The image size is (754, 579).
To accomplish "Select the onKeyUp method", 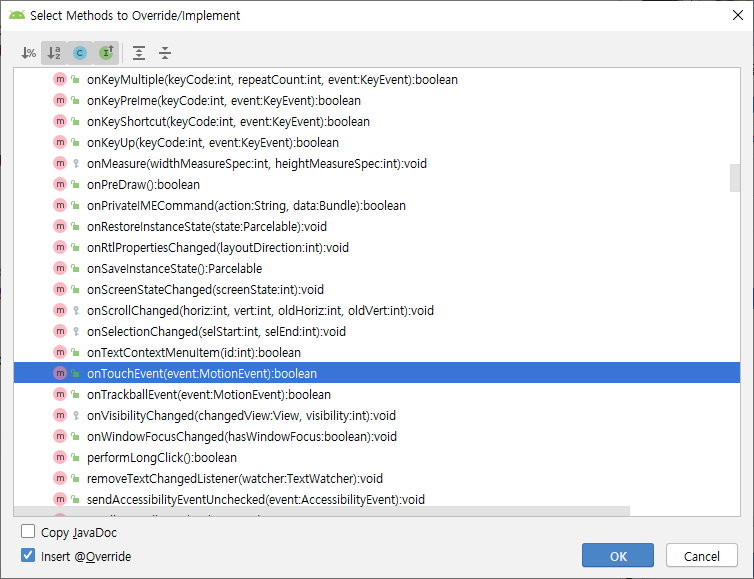I will pyautogui.click(x=377, y=142).
